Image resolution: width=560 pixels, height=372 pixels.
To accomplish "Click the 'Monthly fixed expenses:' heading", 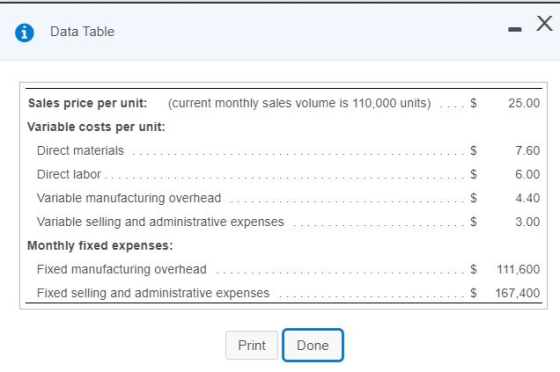I will click(100, 246).
